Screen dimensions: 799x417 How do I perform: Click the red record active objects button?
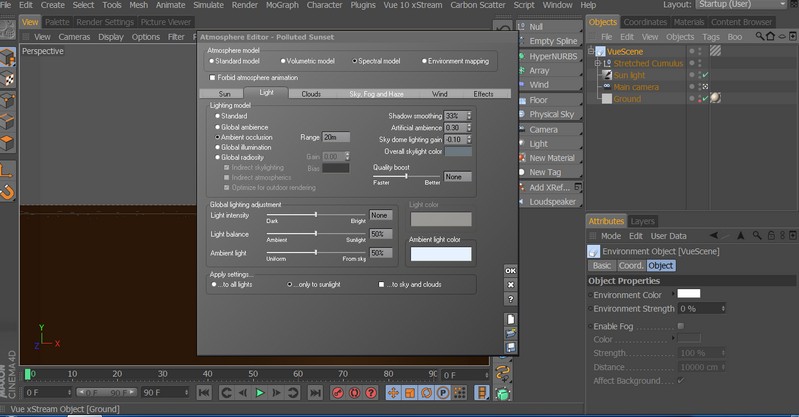pos(337,393)
